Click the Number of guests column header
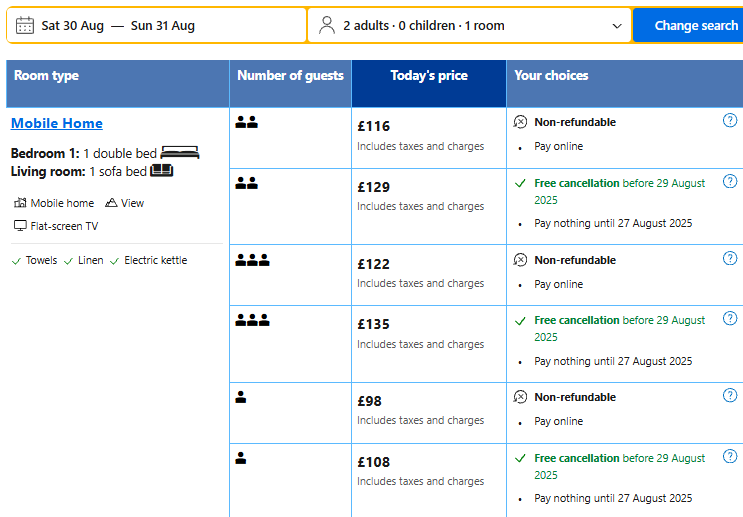 click(x=290, y=76)
